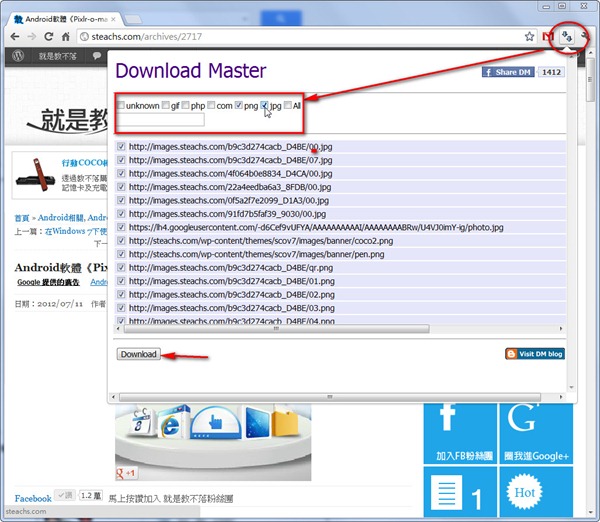Click the Hot badge tile

(539, 494)
